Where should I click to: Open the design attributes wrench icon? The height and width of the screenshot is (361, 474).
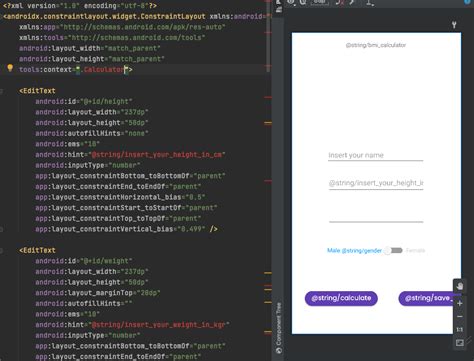click(x=454, y=25)
